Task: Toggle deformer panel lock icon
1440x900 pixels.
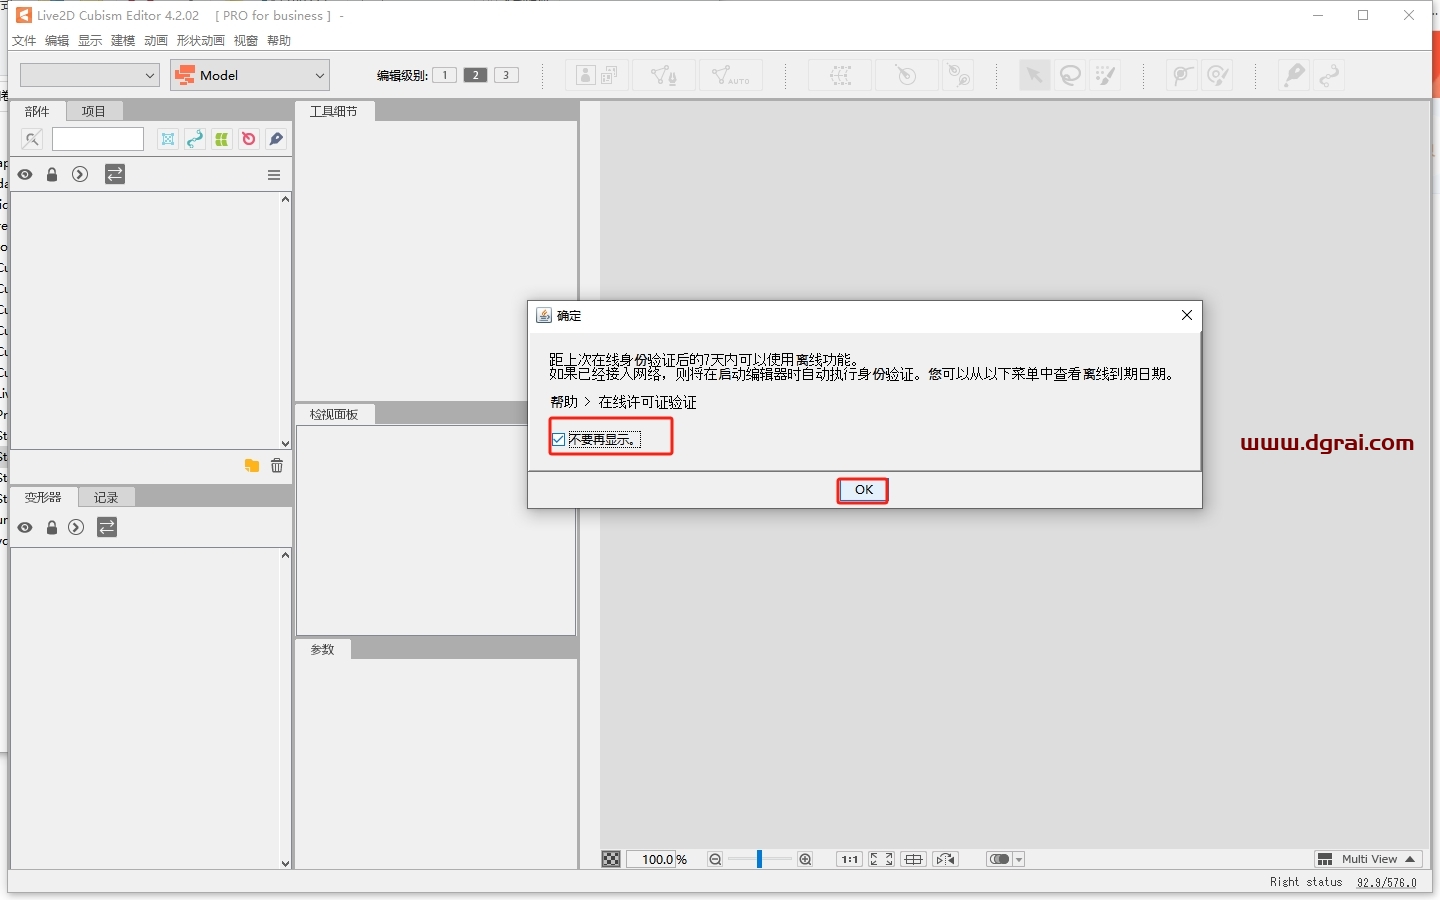Action: pyautogui.click(x=52, y=528)
